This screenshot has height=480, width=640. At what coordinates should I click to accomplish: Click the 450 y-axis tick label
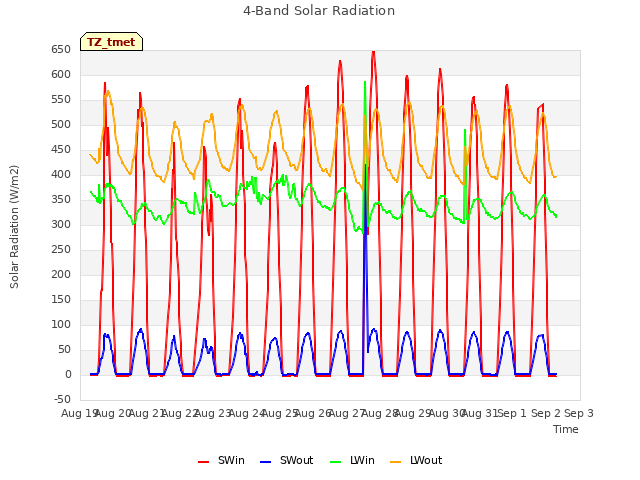pyautogui.click(x=61, y=149)
